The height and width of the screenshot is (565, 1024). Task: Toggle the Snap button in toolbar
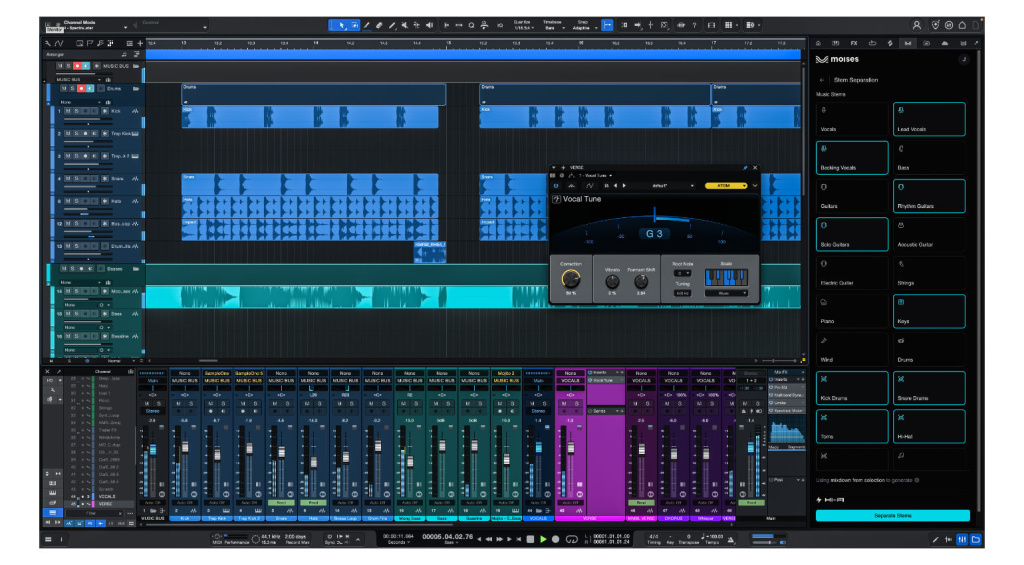(607, 25)
